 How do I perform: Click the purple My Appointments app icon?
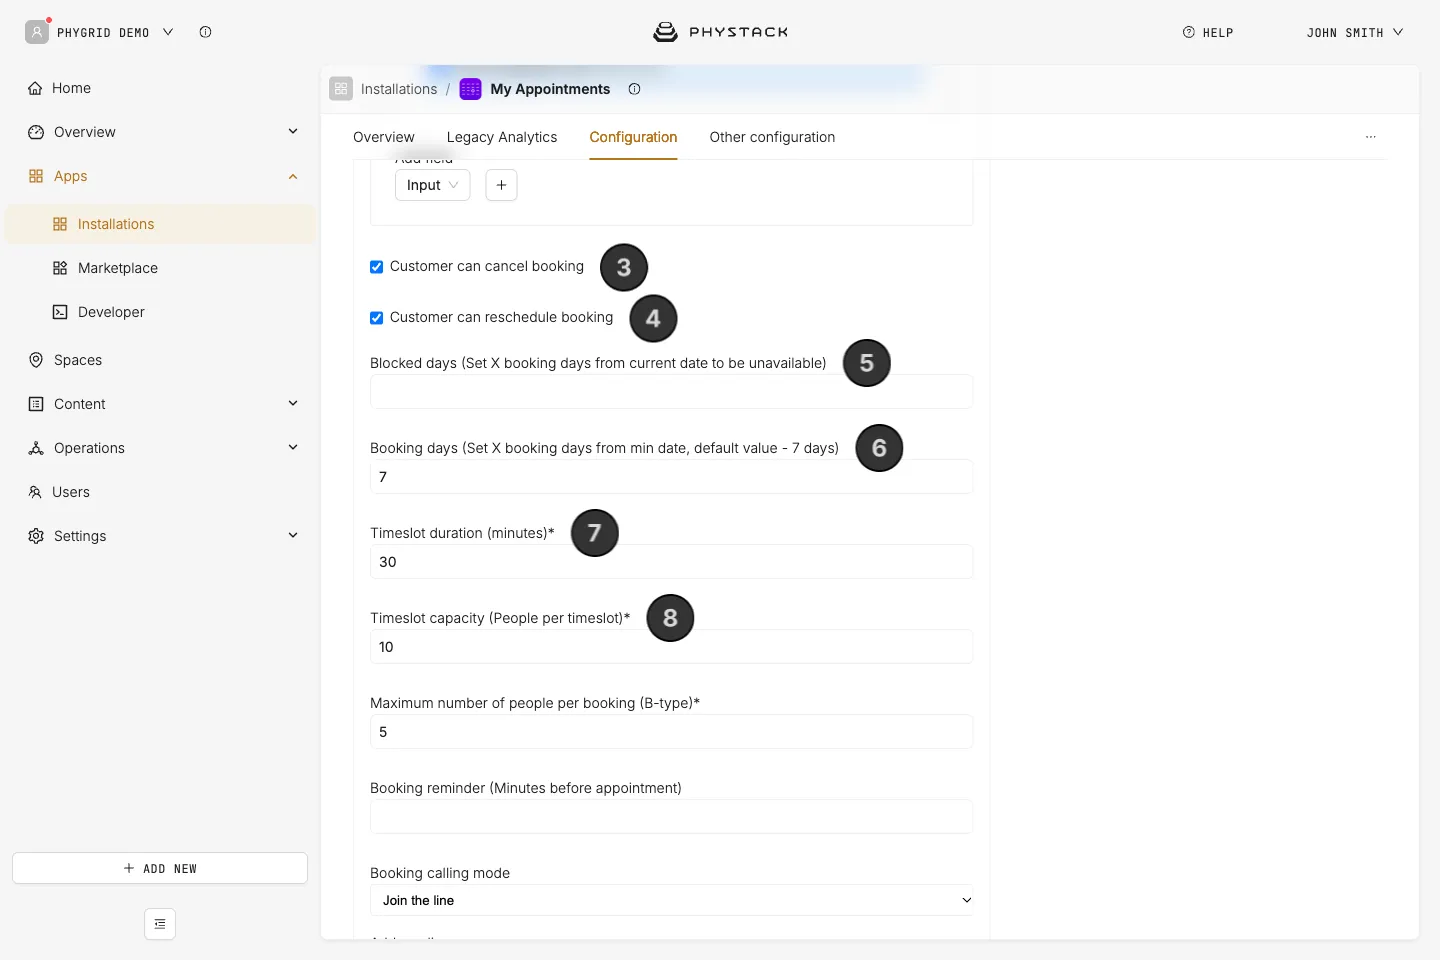(470, 89)
